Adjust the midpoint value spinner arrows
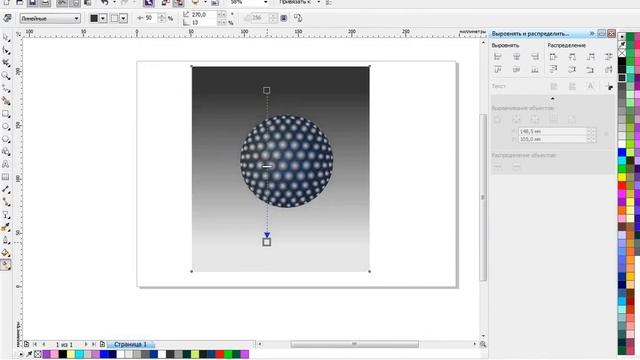 (162, 18)
